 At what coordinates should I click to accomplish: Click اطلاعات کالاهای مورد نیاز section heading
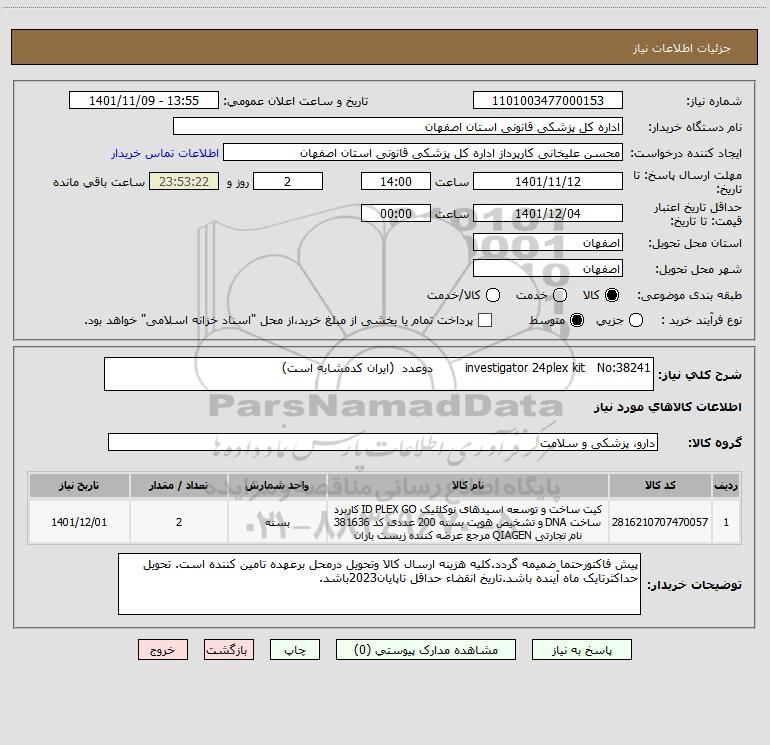668,407
